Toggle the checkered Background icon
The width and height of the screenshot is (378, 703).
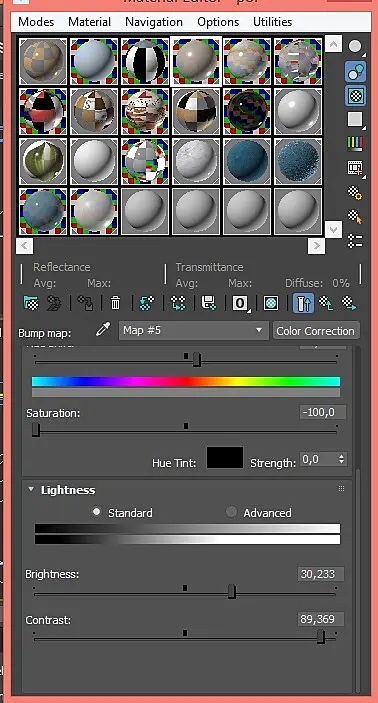point(356,95)
